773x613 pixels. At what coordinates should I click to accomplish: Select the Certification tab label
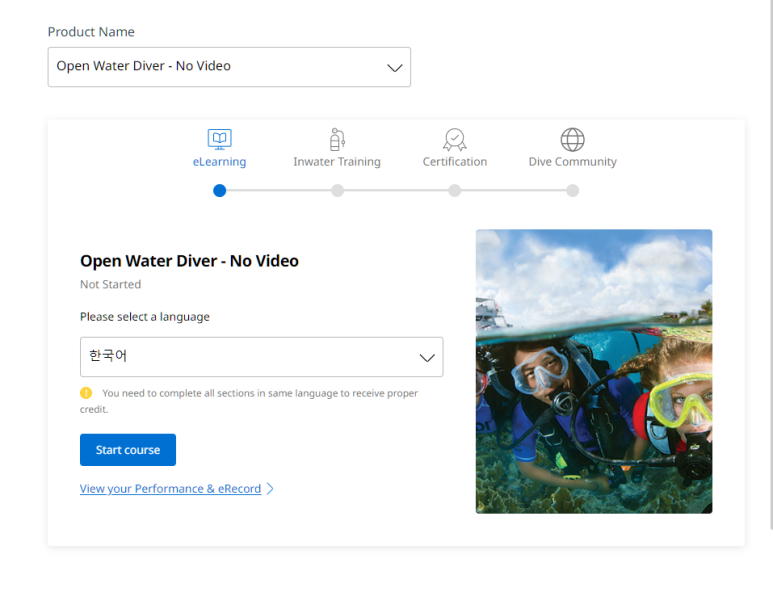click(455, 162)
